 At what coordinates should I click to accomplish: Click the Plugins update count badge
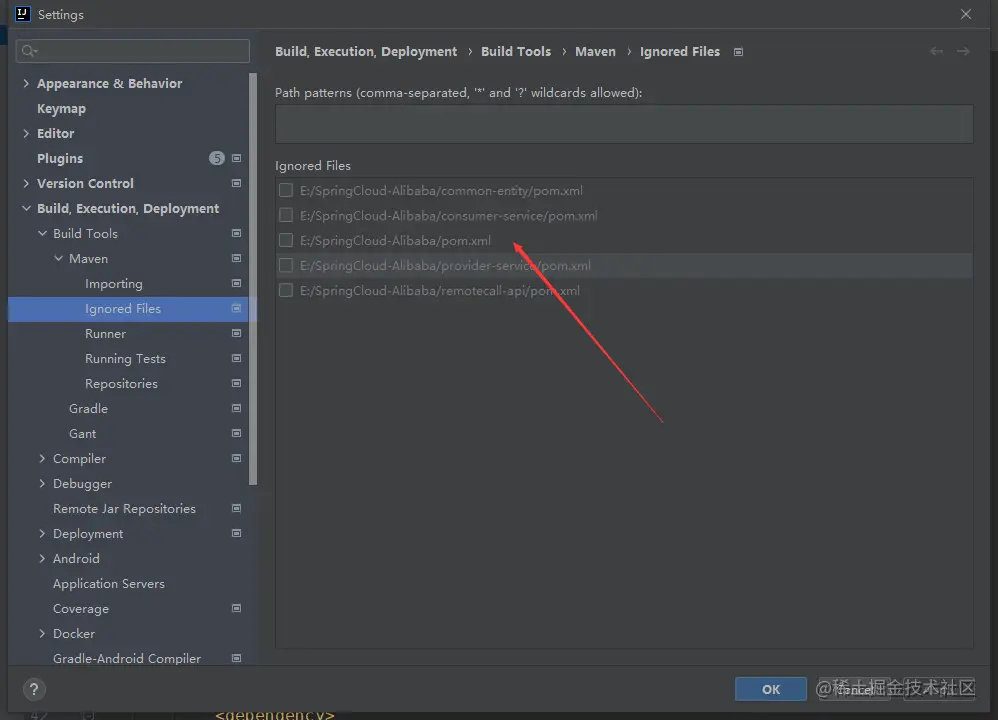pyautogui.click(x=217, y=159)
